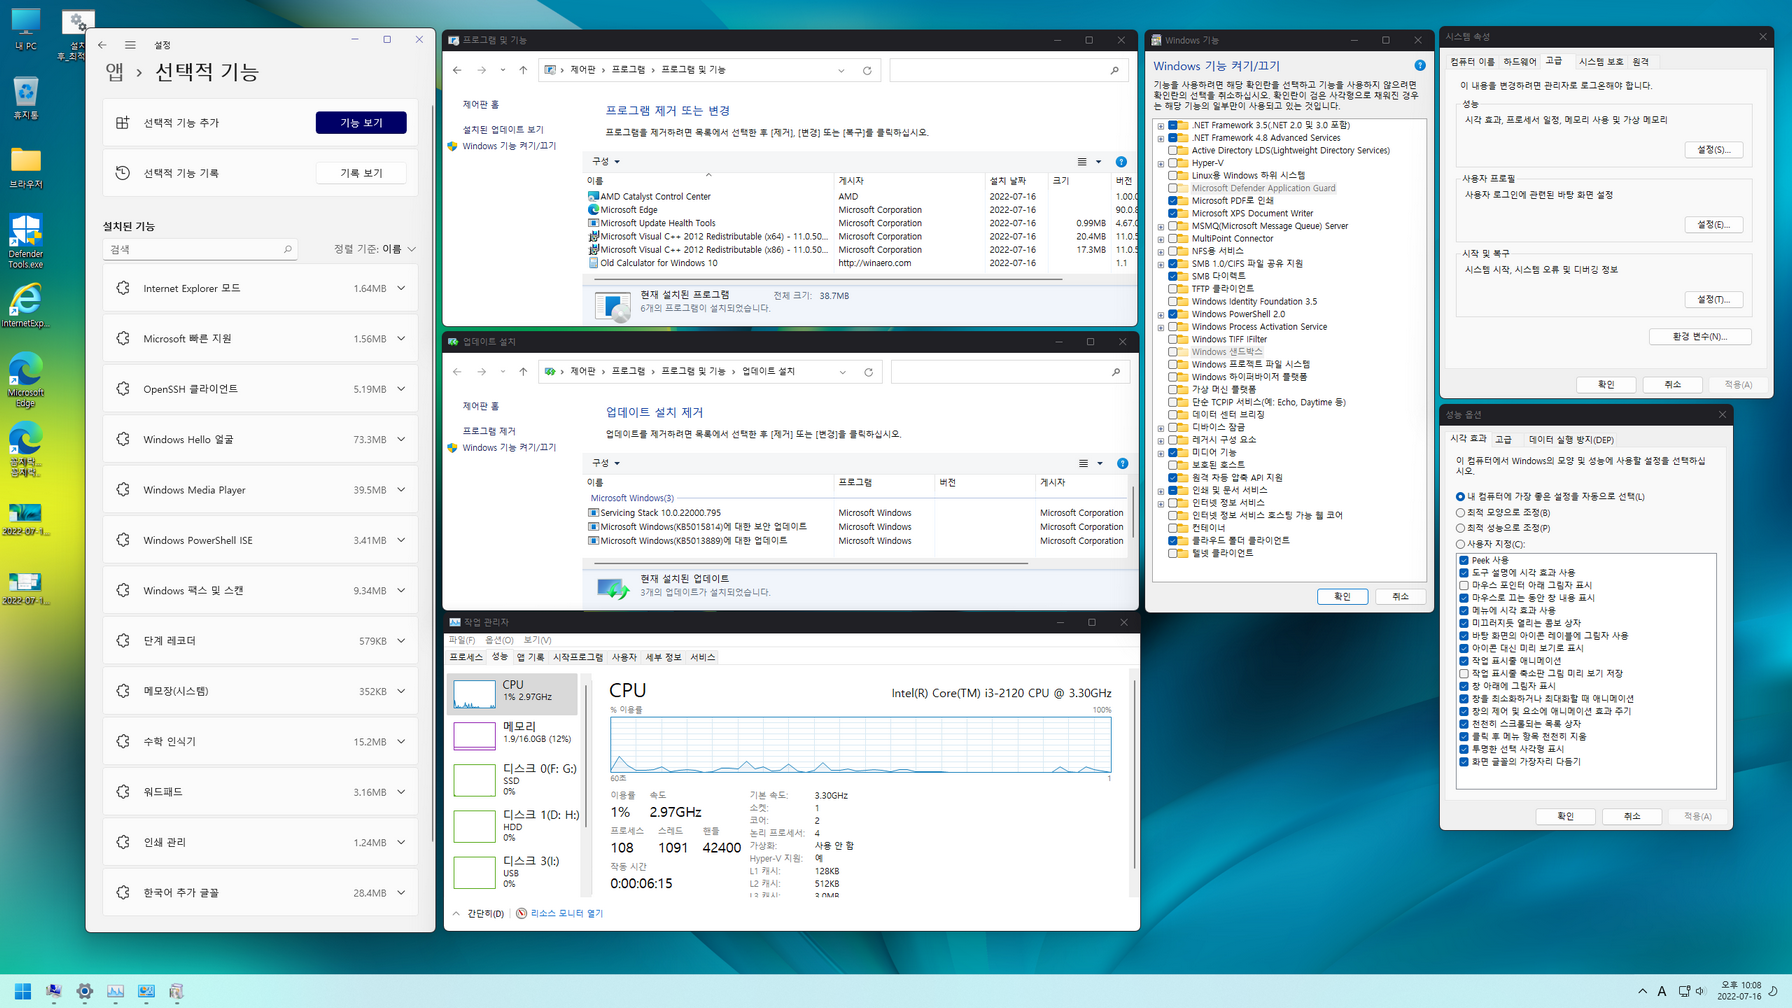The image size is (1792, 1008).
Task: Check the 텔넷 클라이언트 feature
Action: [1173, 553]
